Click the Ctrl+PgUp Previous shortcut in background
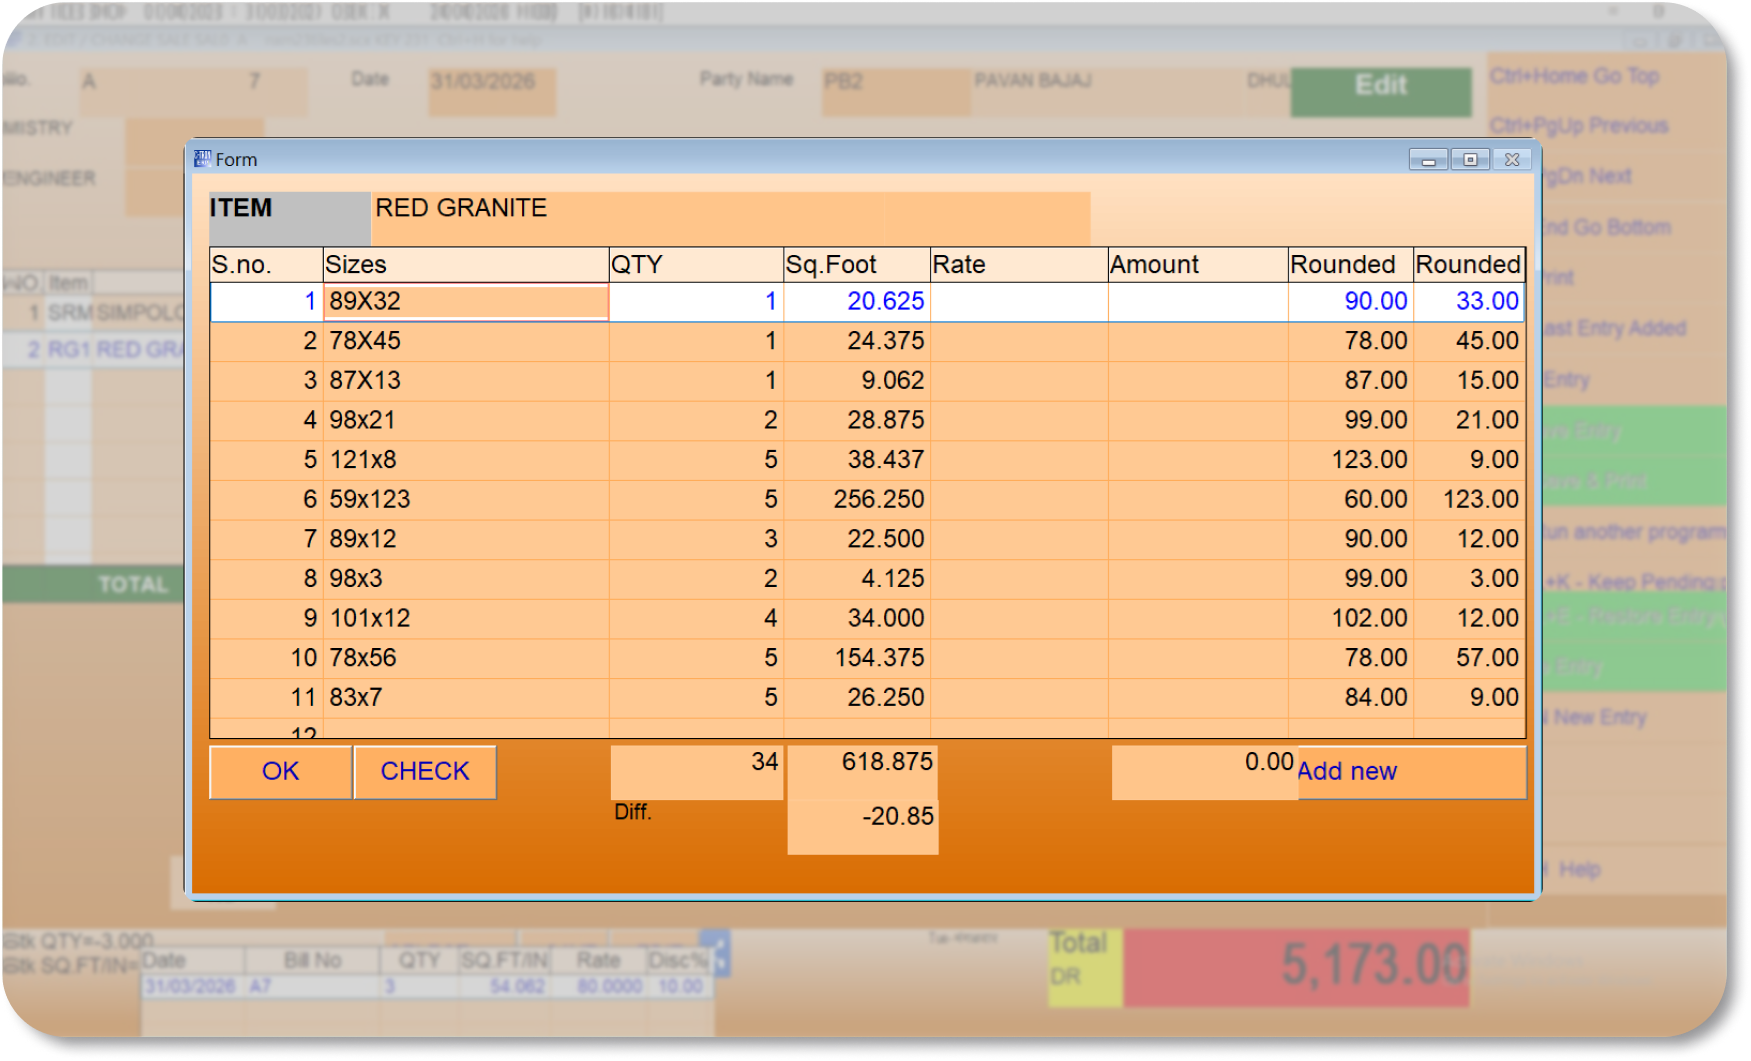 pyautogui.click(x=1578, y=126)
